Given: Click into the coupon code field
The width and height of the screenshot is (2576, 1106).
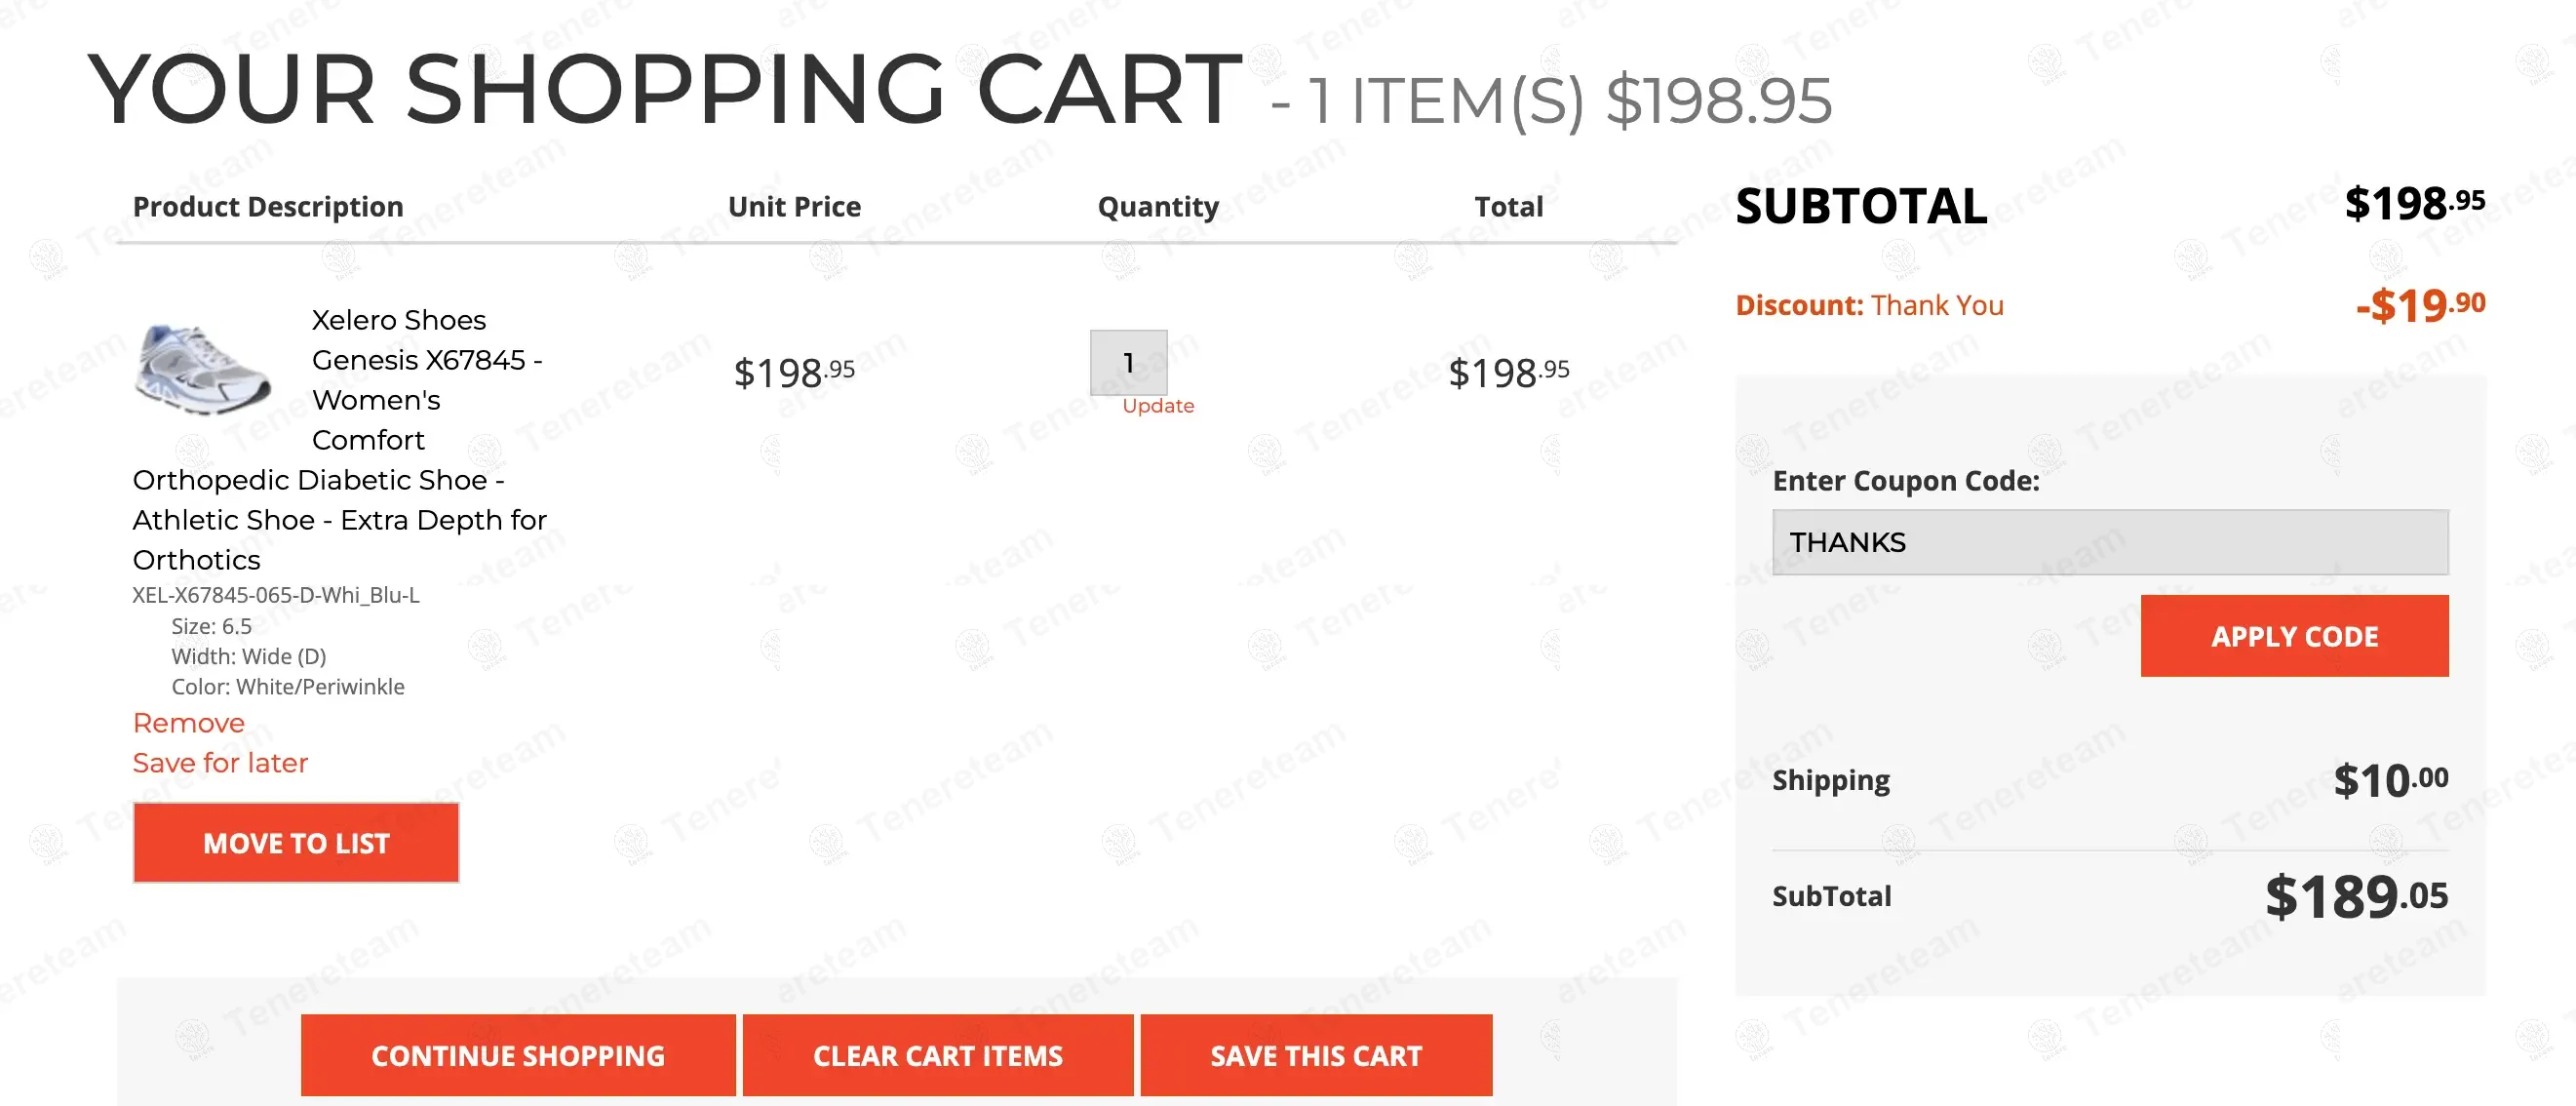Looking at the screenshot, I should click(x=2110, y=542).
